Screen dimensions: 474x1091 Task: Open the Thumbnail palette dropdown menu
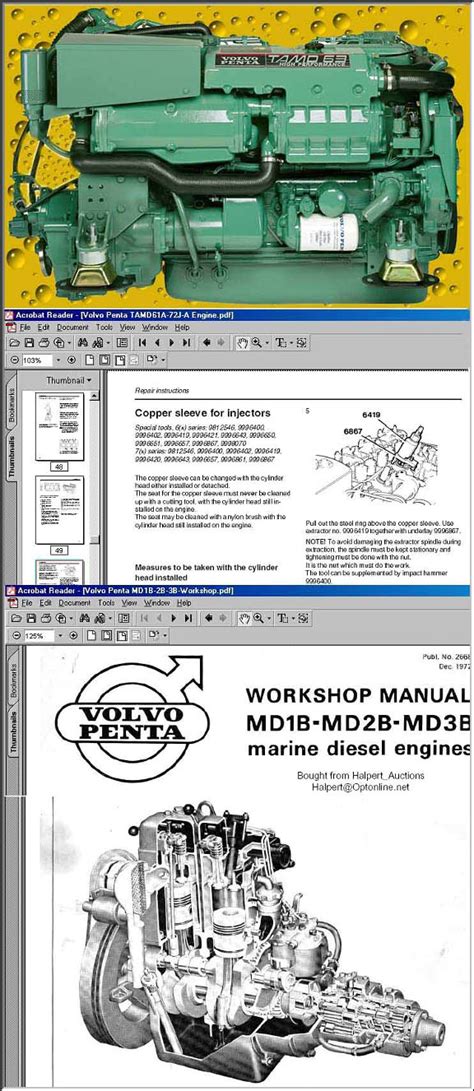tap(88, 381)
